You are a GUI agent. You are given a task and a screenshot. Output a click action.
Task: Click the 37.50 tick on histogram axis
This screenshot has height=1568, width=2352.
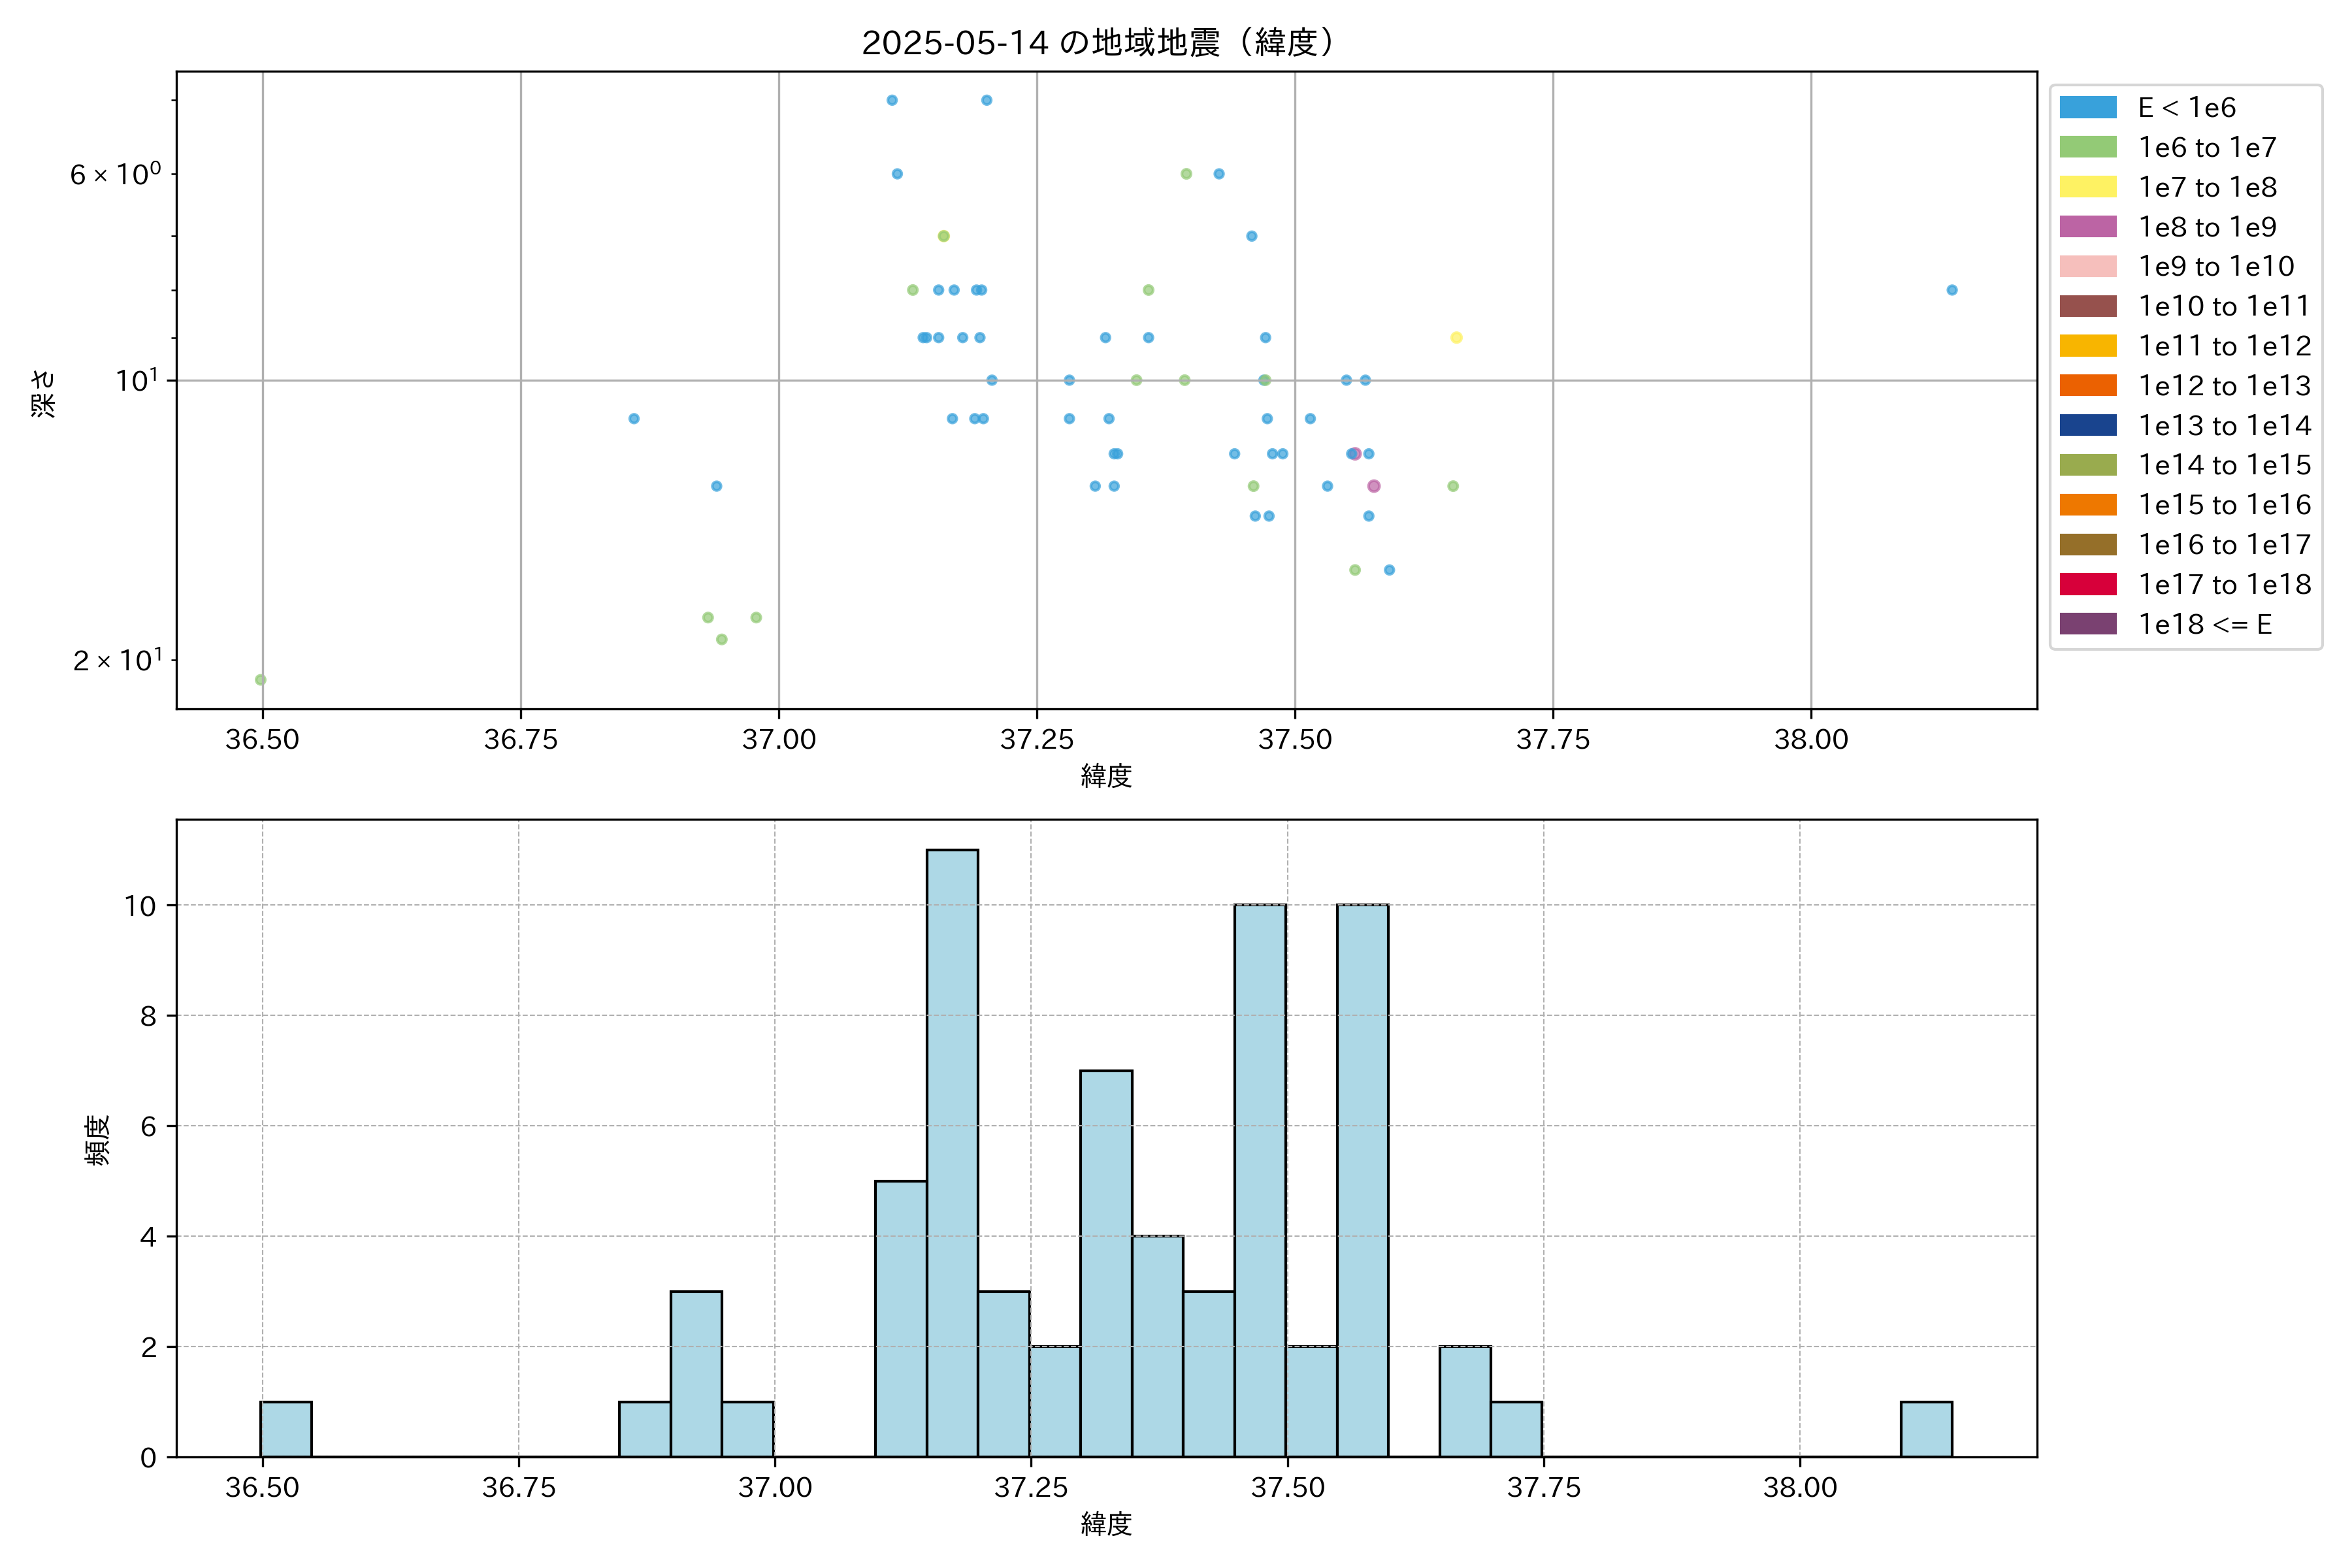click(1287, 1488)
